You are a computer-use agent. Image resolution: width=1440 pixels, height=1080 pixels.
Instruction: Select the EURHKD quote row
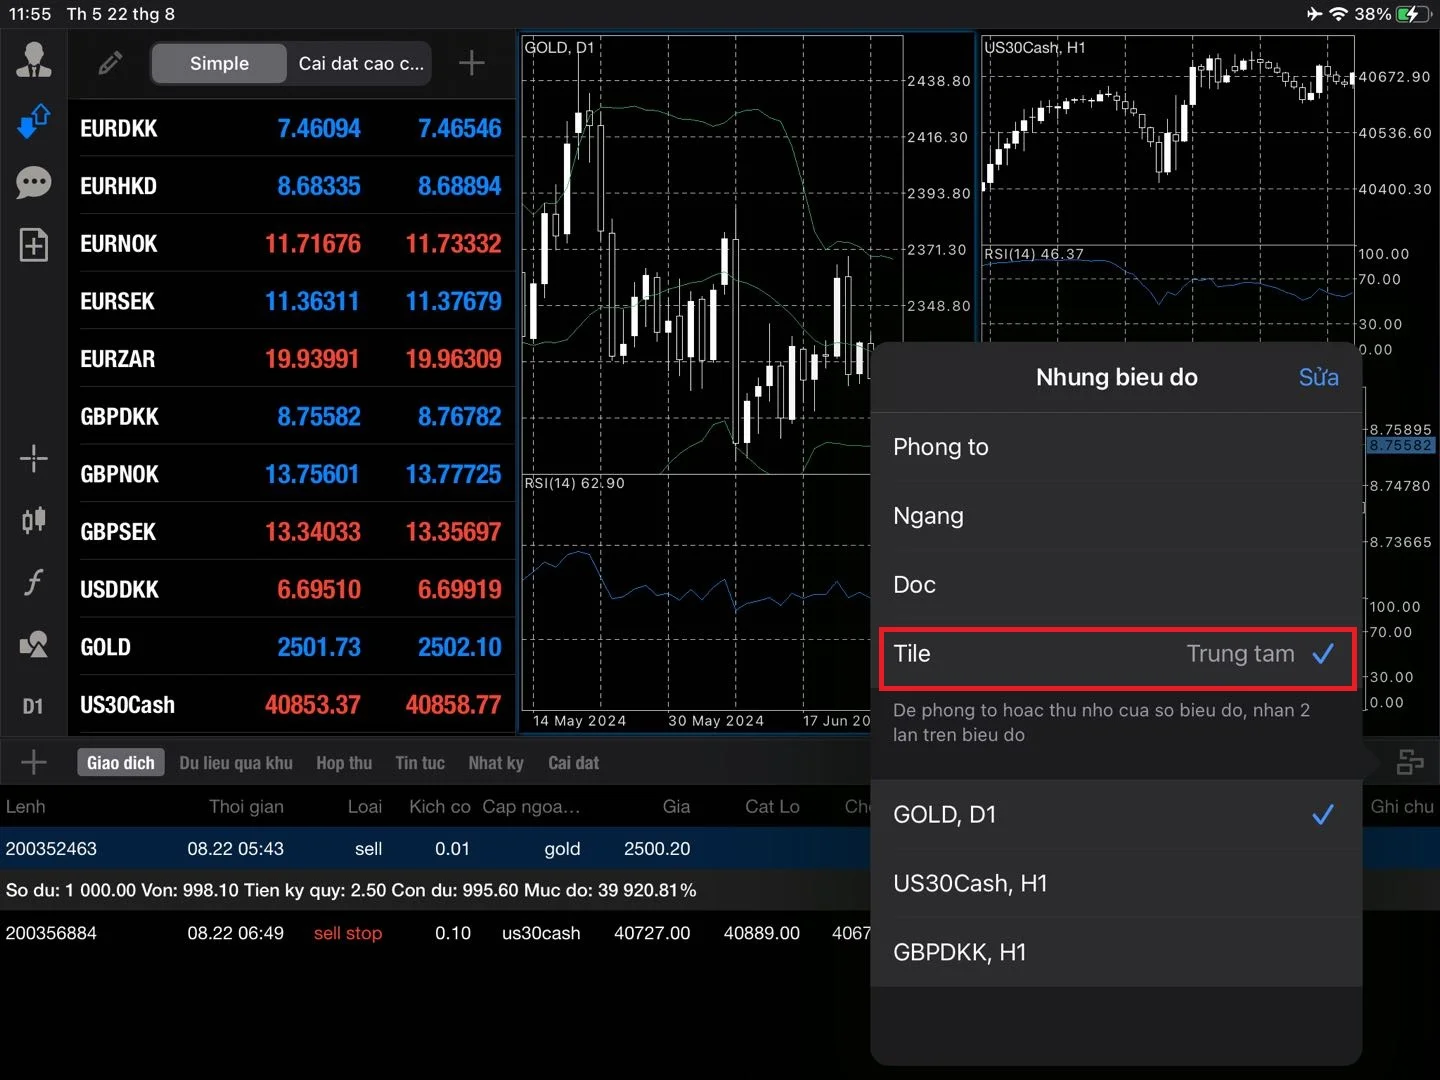292,186
